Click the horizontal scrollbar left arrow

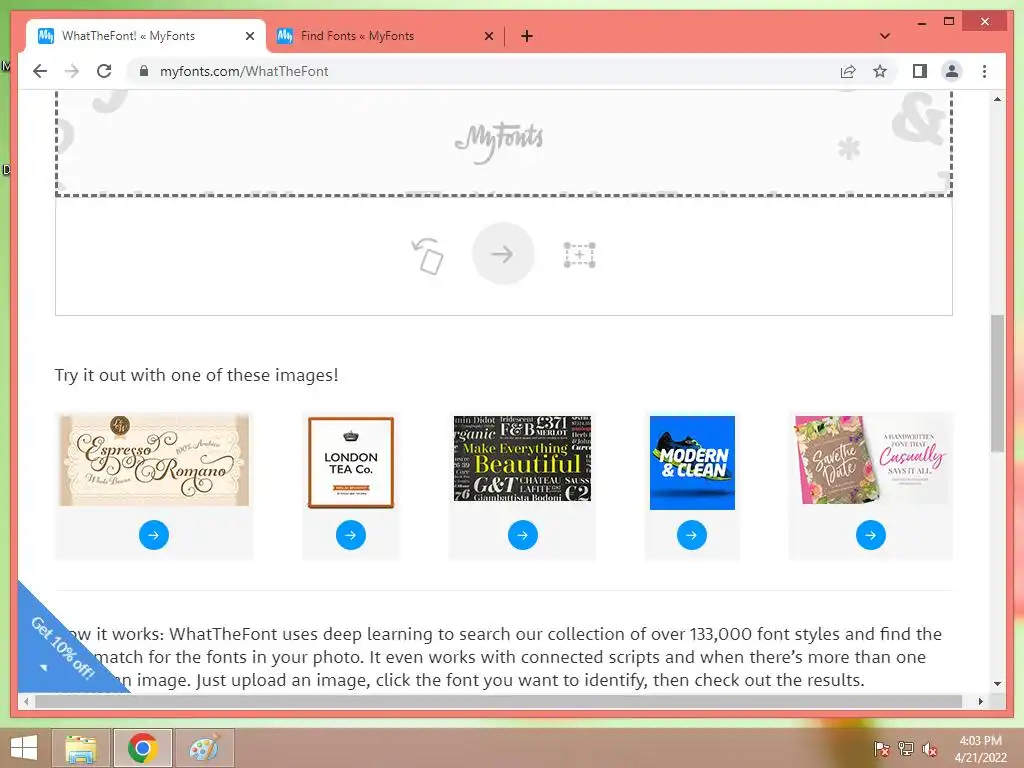26,701
